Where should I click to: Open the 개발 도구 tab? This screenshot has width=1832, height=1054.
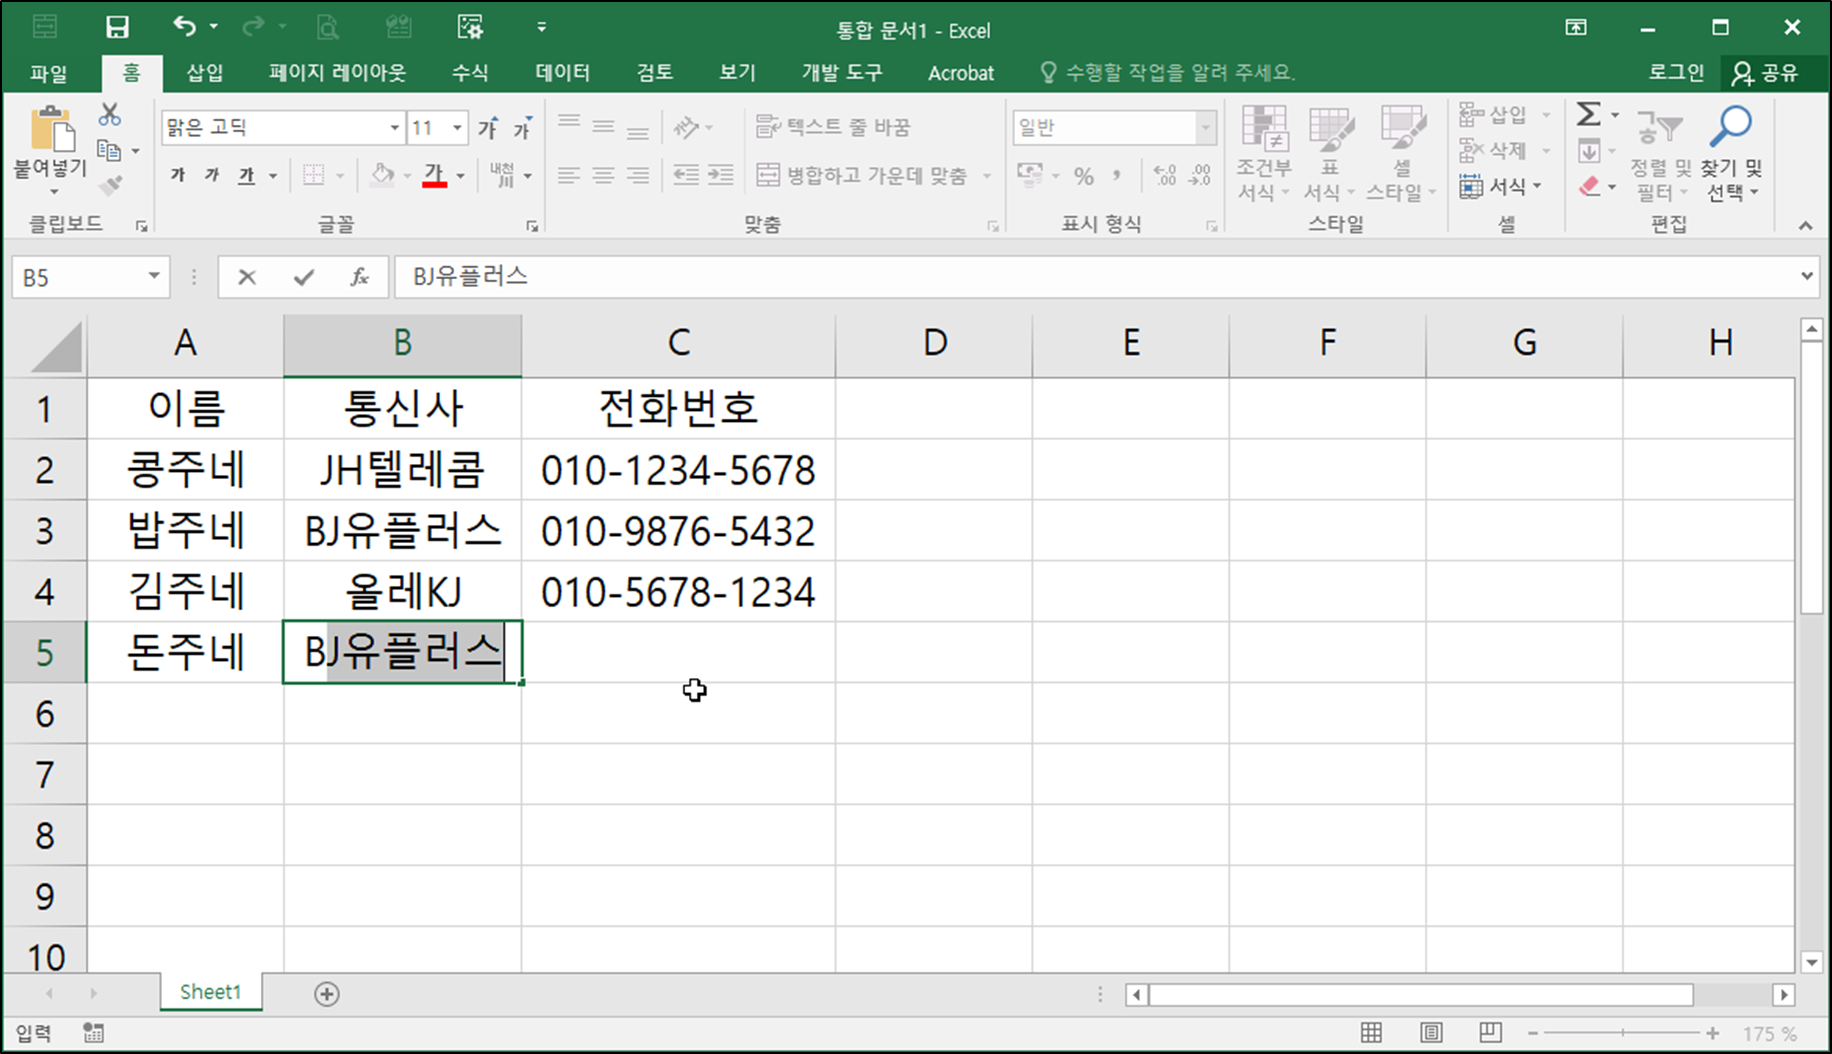(x=842, y=73)
